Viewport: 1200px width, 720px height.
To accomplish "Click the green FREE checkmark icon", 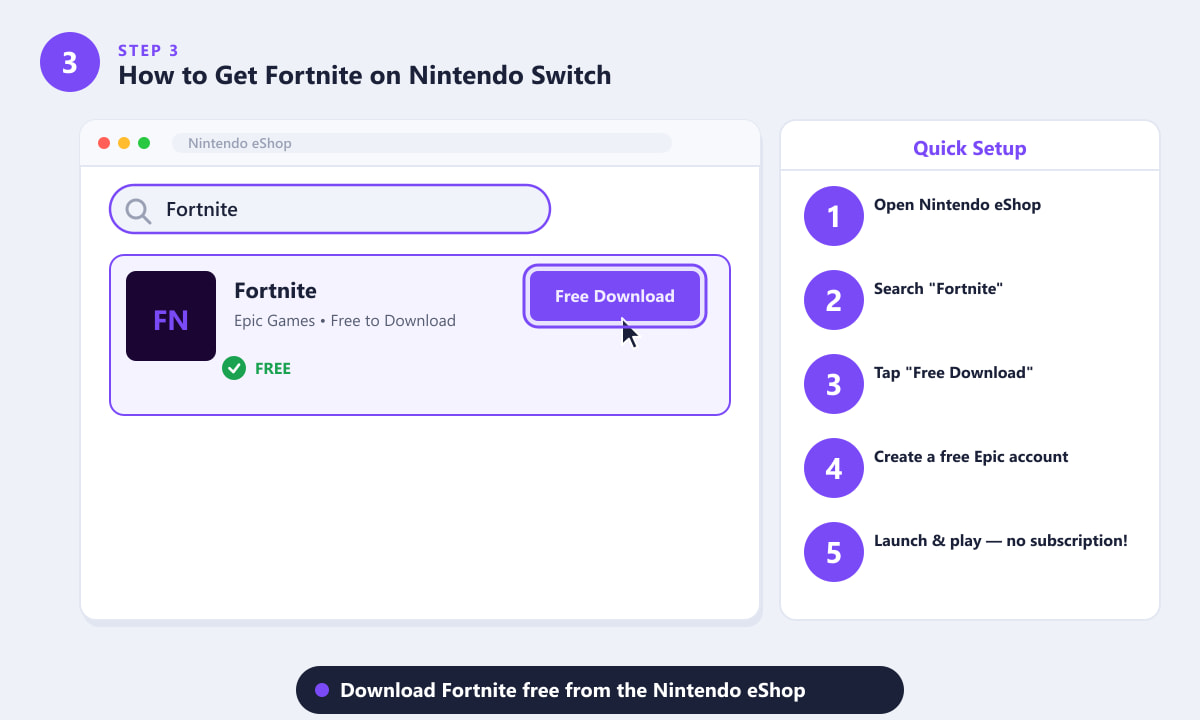I will click(234, 368).
